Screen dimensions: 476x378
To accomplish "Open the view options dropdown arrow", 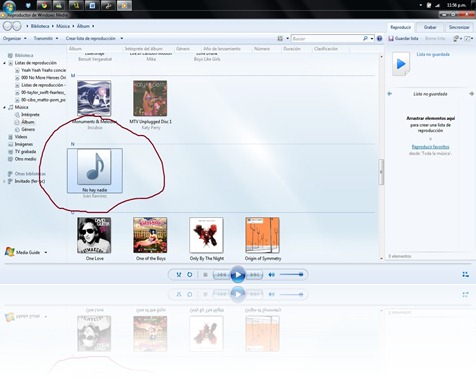I will coord(287,38).
